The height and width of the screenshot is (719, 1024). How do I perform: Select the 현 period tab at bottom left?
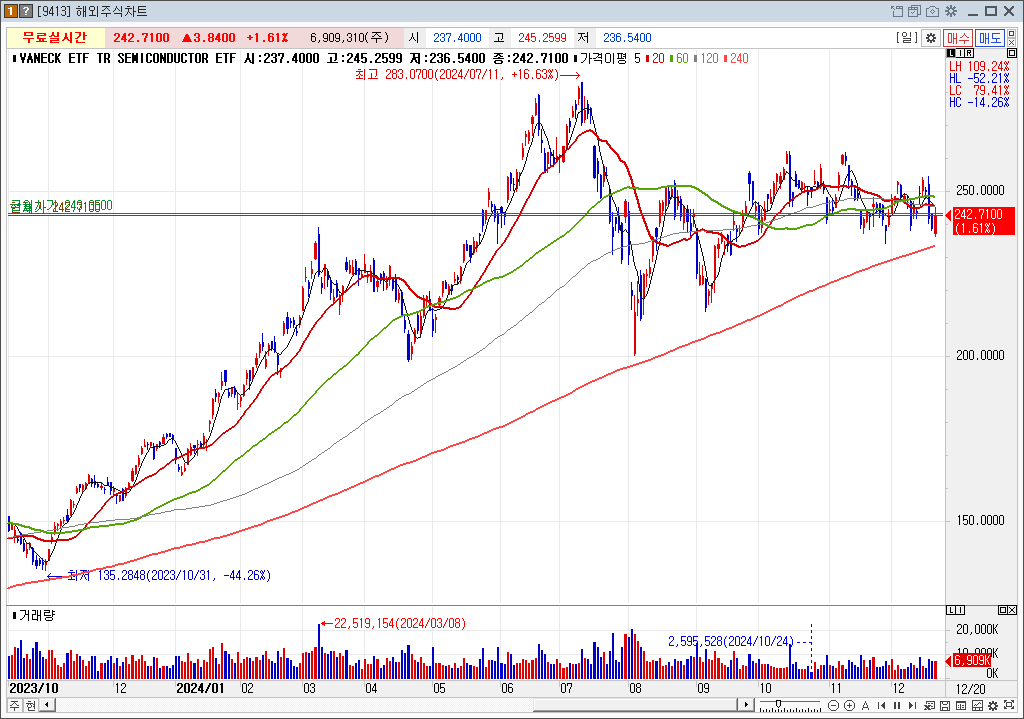30,705
